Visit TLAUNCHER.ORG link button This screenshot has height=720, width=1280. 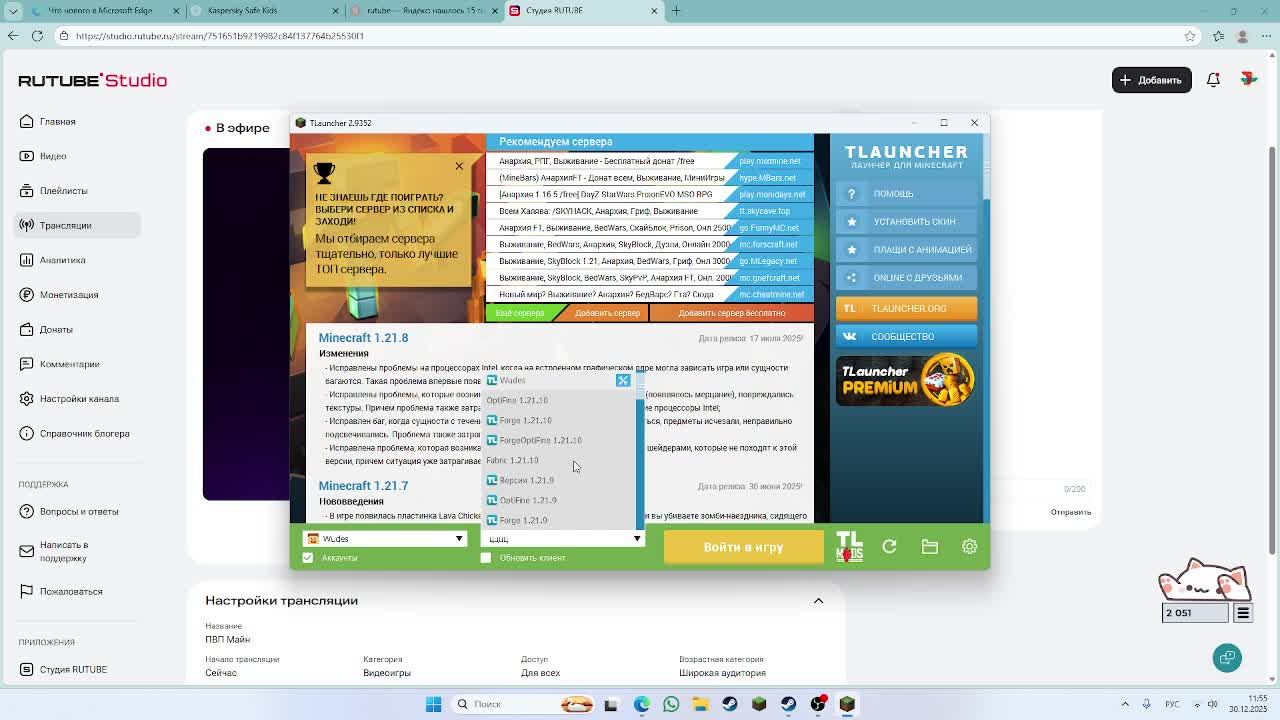point(906,308)
